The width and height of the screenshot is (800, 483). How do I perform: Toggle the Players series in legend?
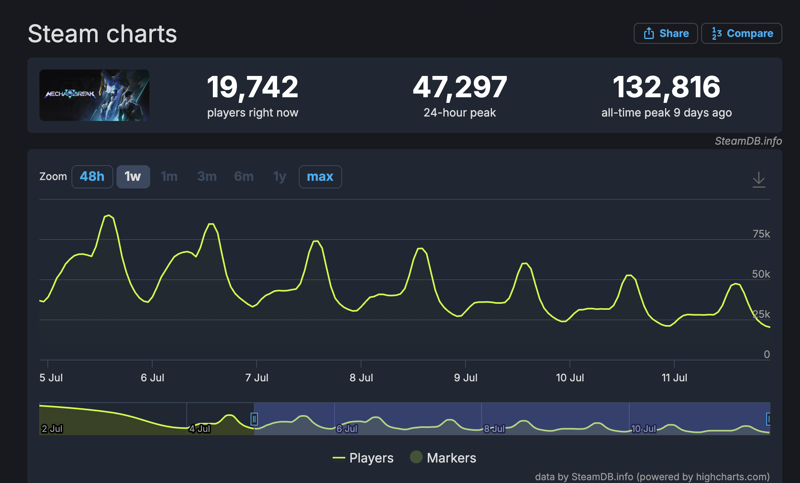pos(363,458)
